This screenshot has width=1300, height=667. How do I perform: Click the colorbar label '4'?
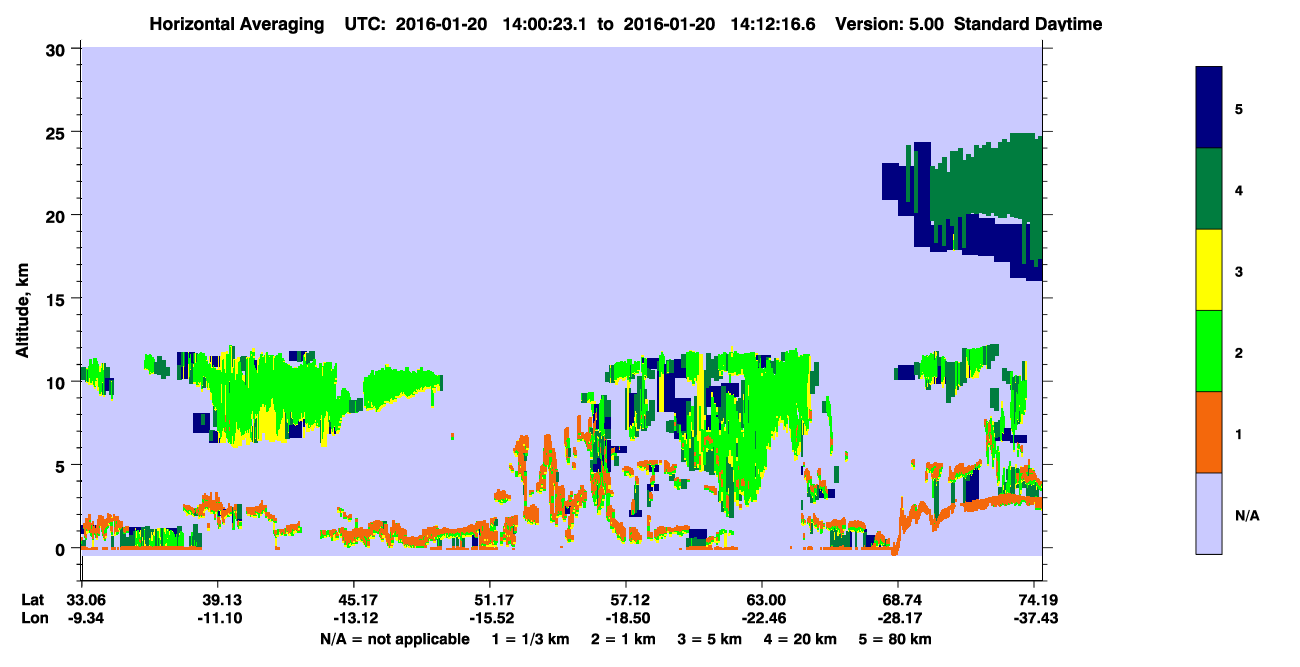1238,189
